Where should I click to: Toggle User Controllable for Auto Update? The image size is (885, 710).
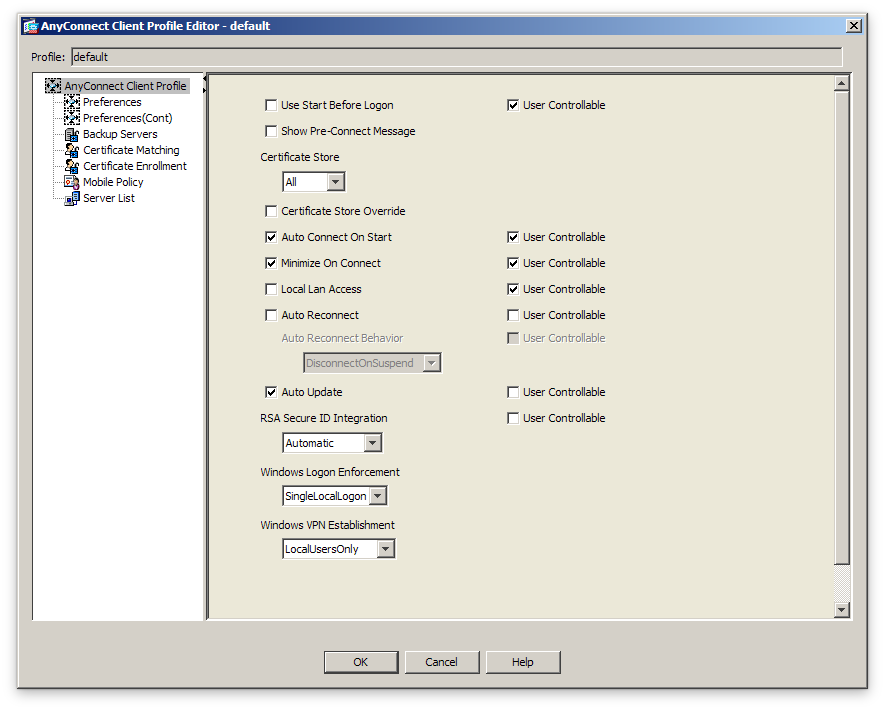coord(512,392)
